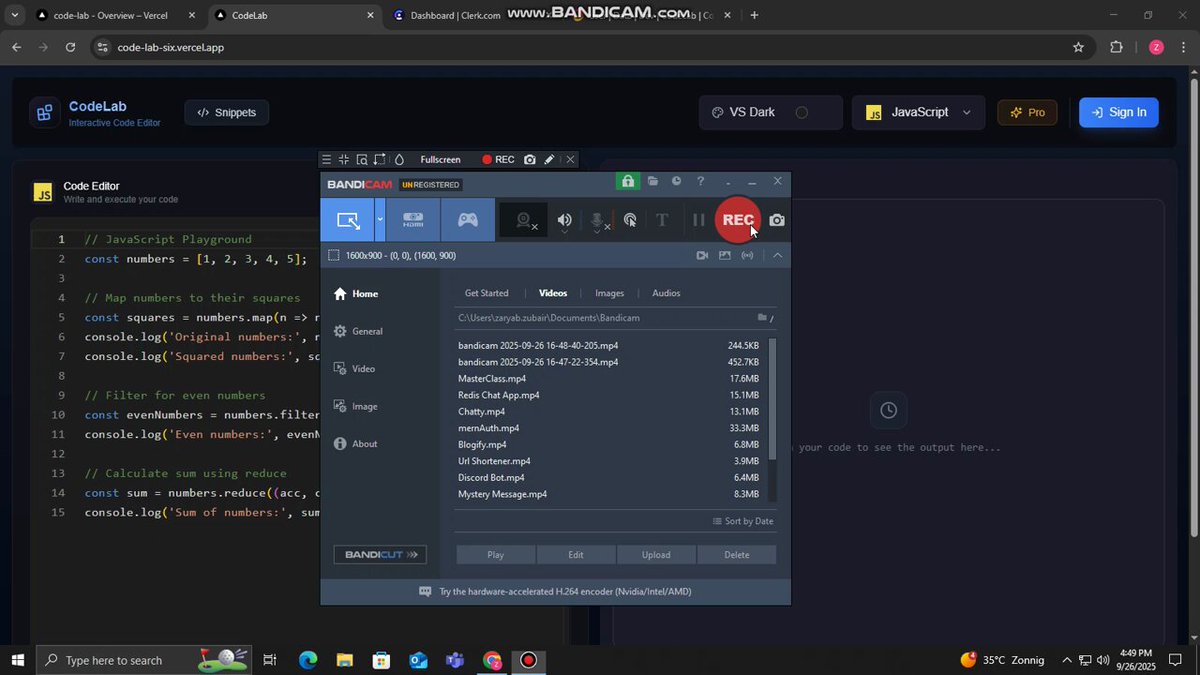Expand the screen recording mode dropdown arrow
Viewport: 1200px width, 675px height.
380,220
